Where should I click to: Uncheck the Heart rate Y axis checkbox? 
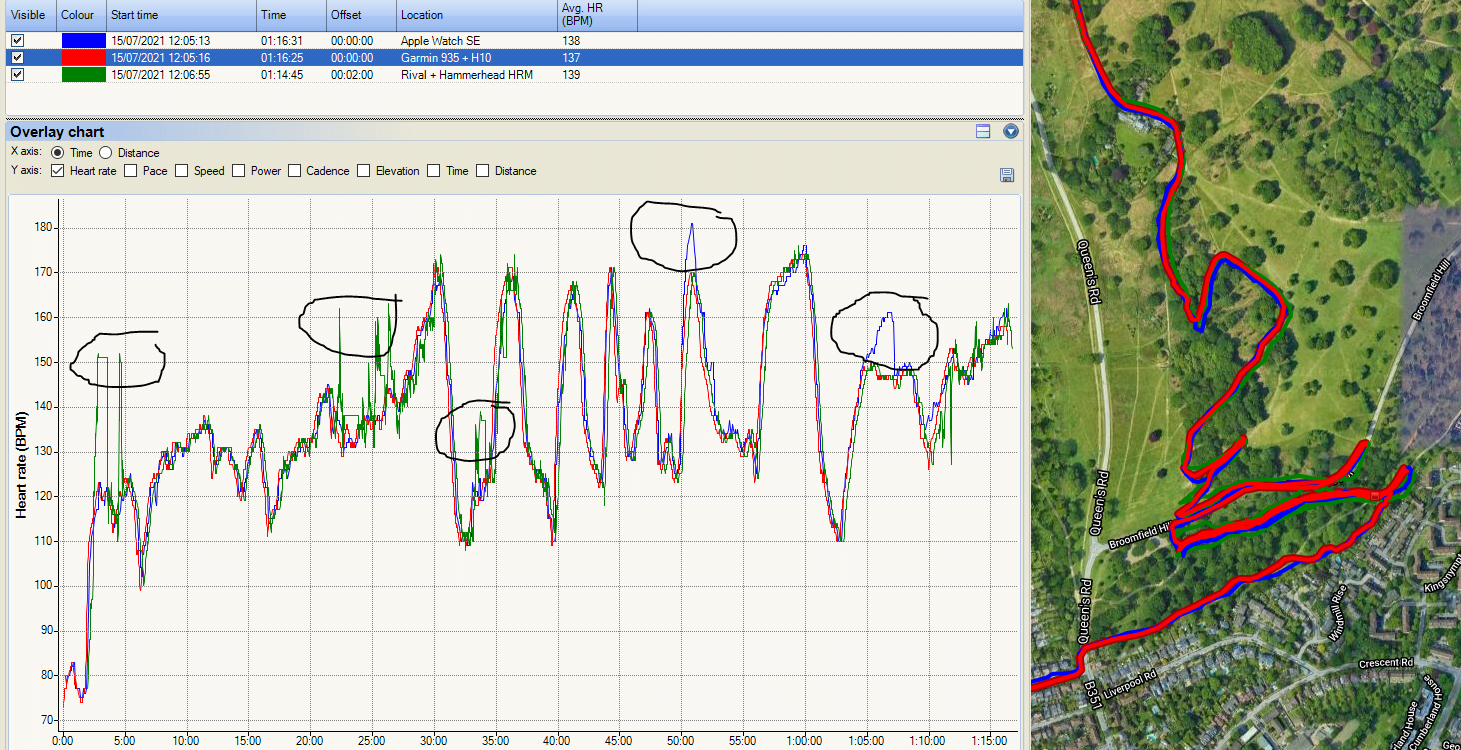coord(57,171)
